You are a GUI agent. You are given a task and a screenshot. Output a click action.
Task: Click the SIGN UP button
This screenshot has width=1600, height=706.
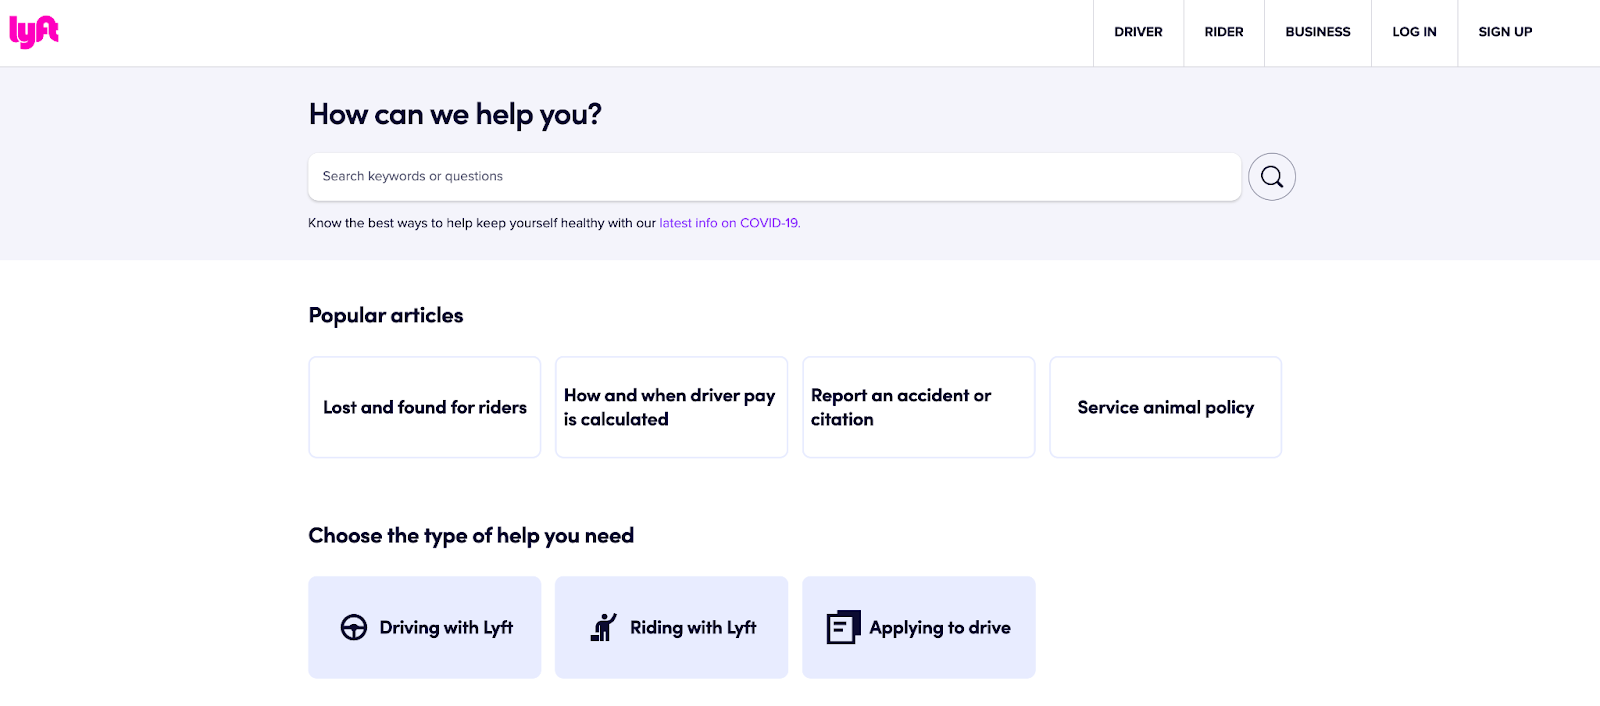pyautogui.click(x=1505, y=32)
